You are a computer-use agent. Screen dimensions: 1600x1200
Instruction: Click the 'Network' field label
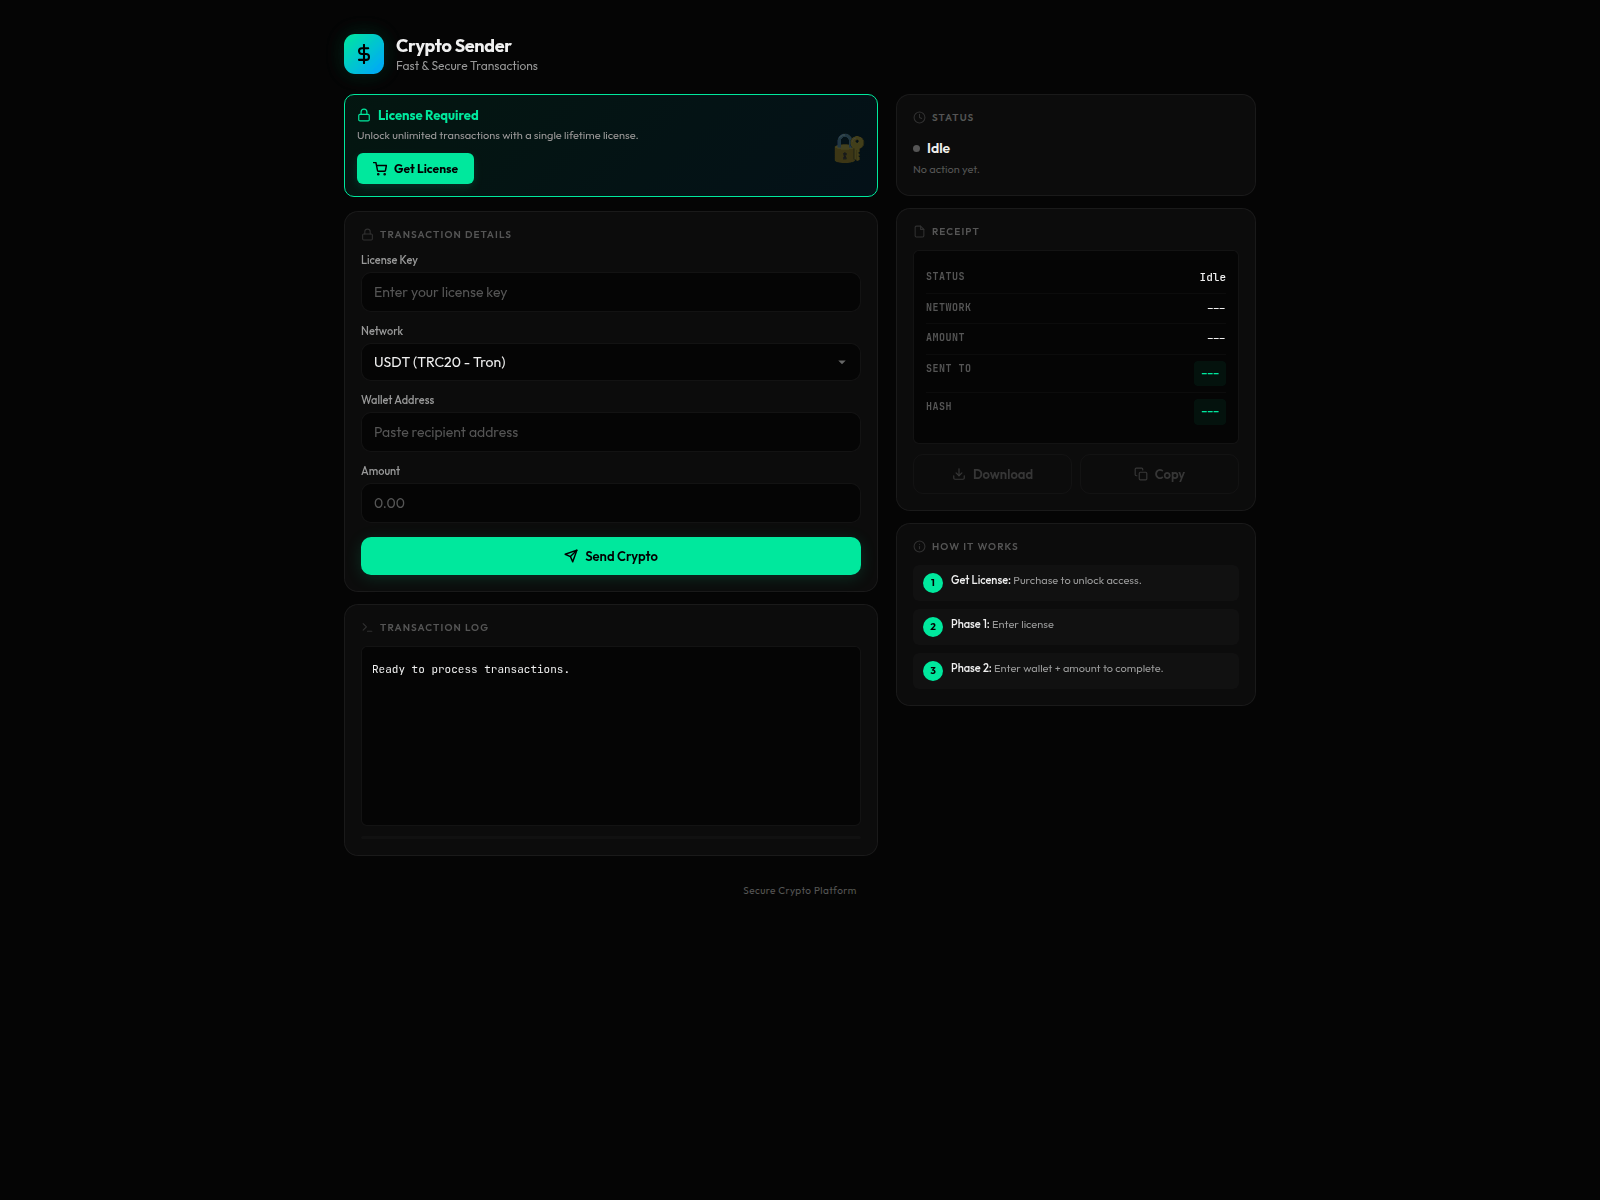tap(382, 331)
